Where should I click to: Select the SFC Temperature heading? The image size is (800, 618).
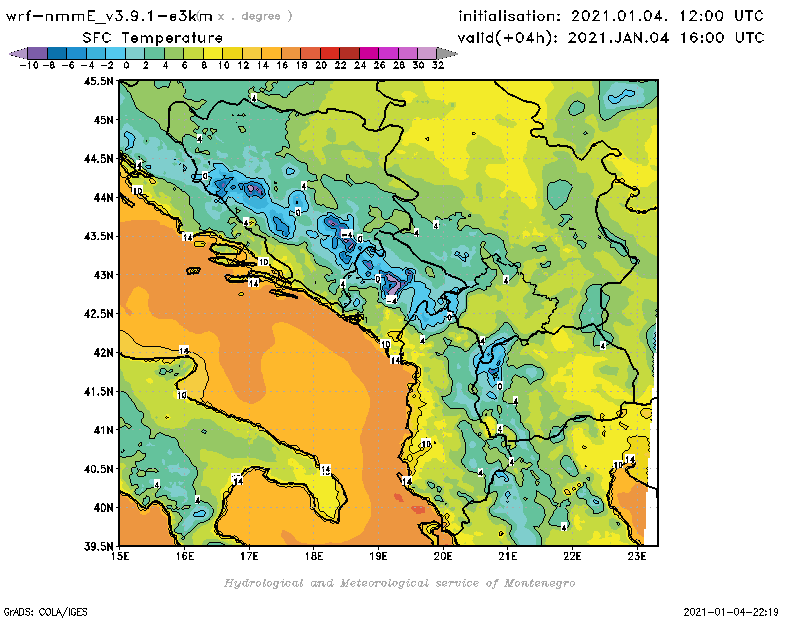point(153,38)
